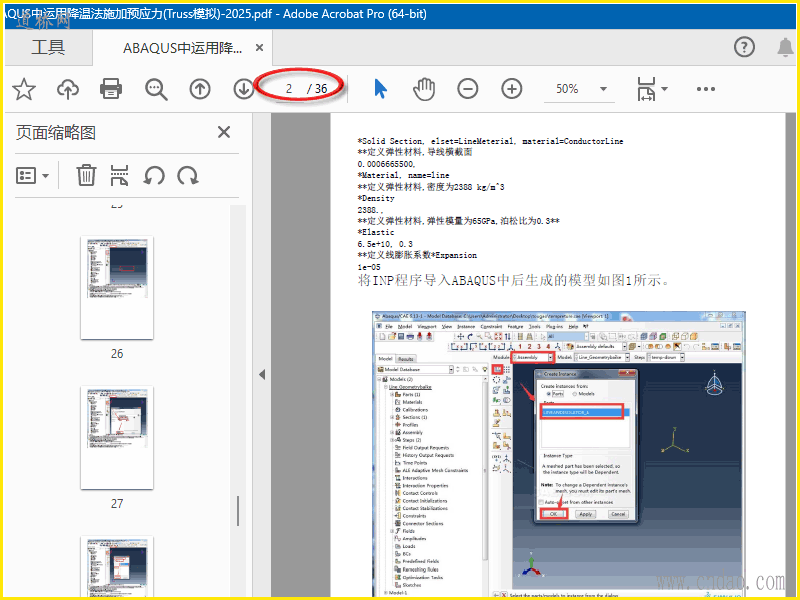
Task: Open the Viewport menu in Abaqus
Action: pyautogui.click(x=427, y=326)
